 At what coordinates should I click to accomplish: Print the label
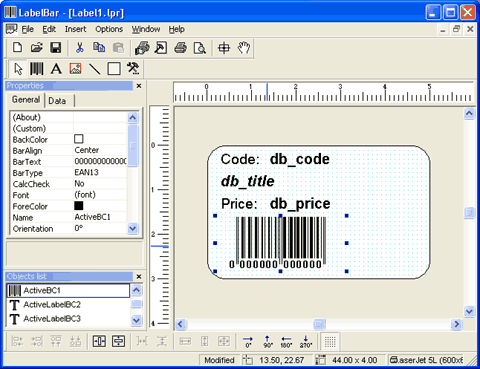coord(180,48)
